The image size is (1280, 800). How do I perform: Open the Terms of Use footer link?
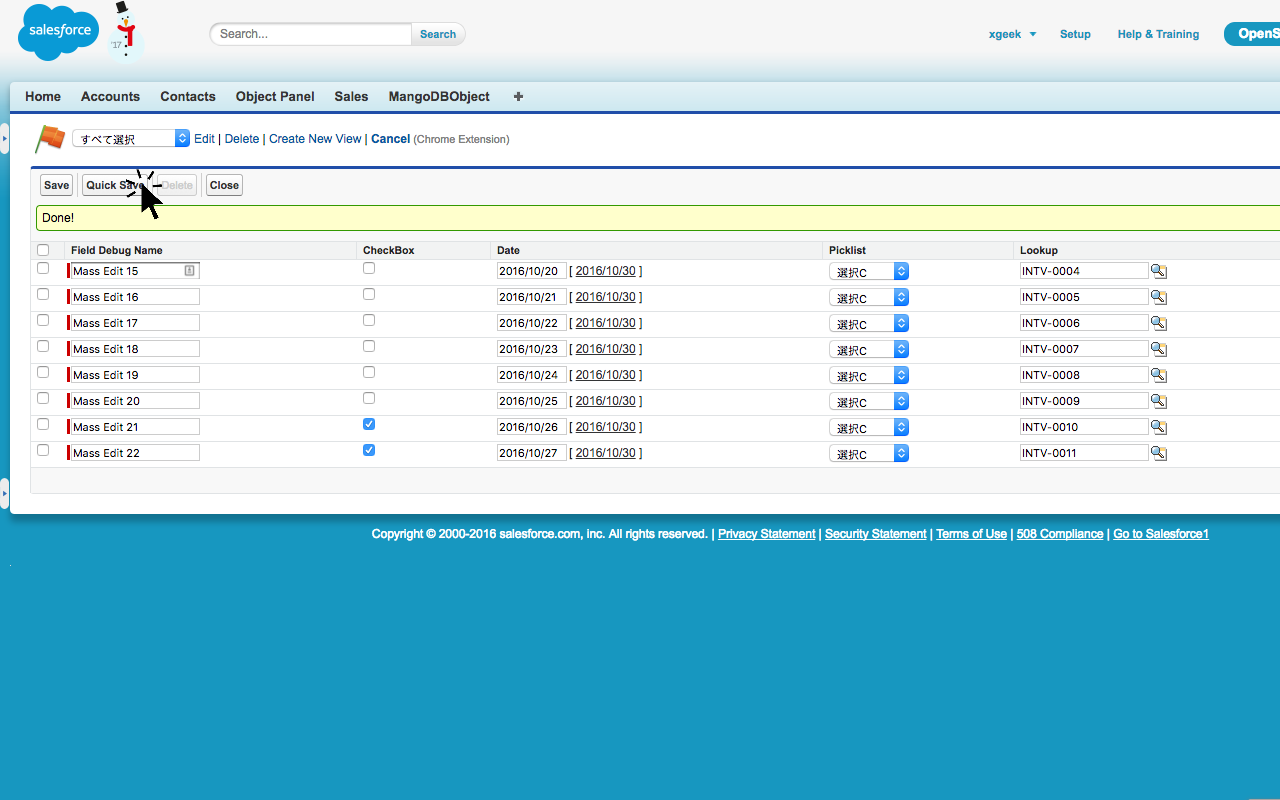pyautogui.click(x=971, y=534)
